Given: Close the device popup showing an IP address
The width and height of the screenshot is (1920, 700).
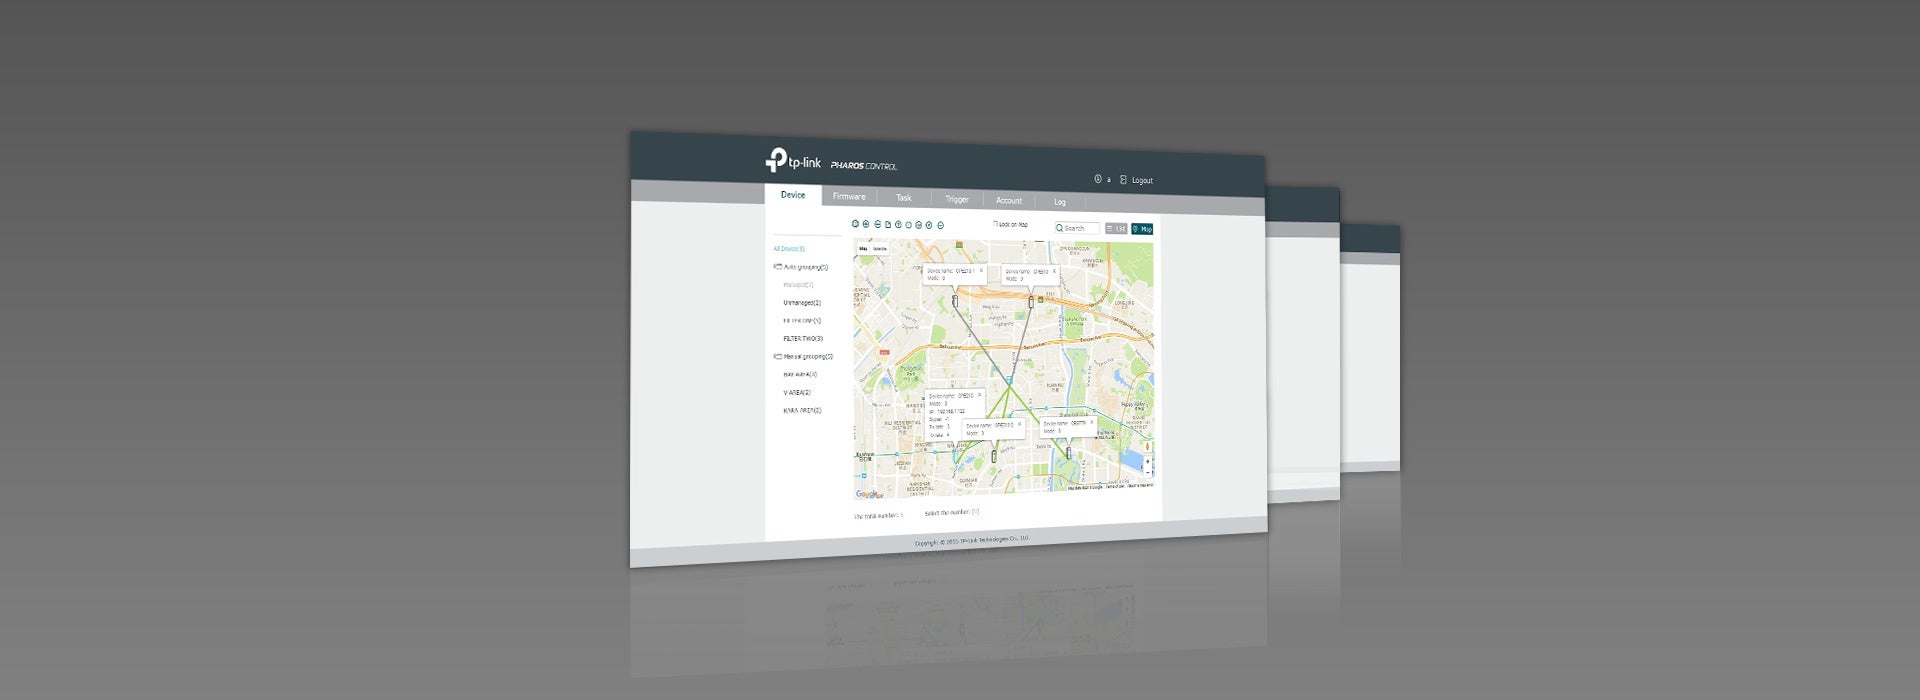Looking at the screenshot, I should [979, 395].
